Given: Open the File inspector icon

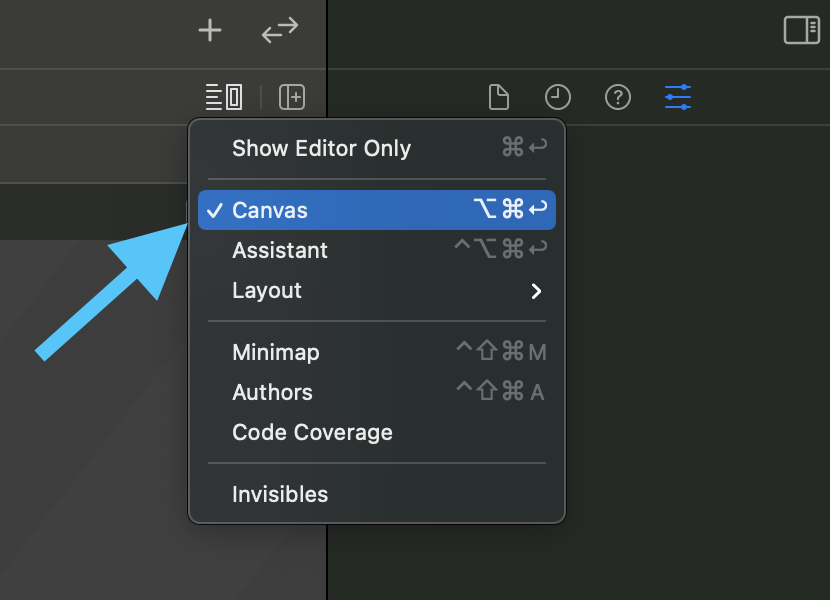Looking at the screenshot, I should 499,97.
